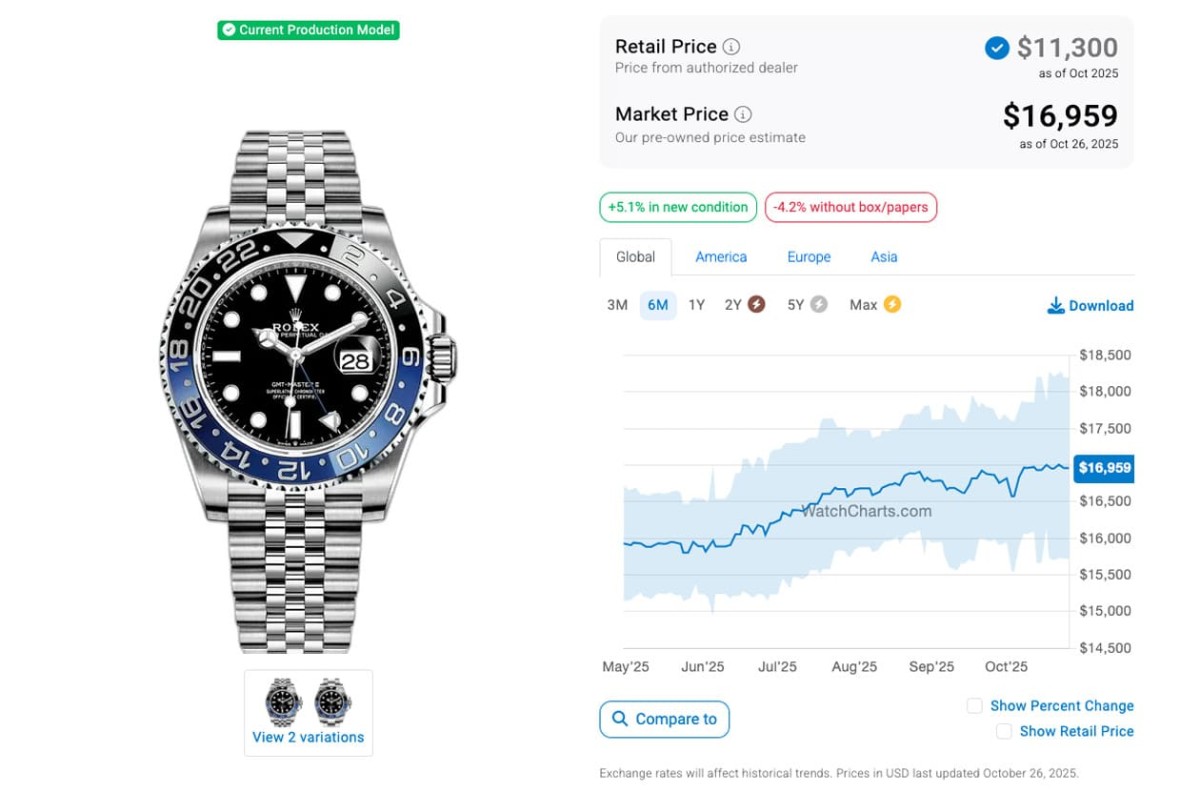Click the Market Price info icon
The image size is (1200, 793).
coord(743,115)
